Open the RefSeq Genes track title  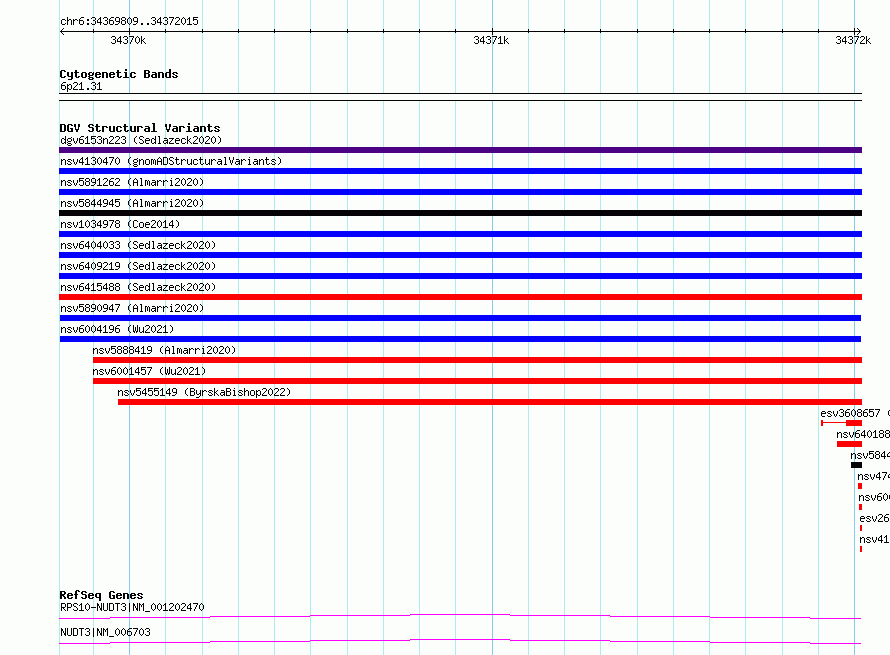(102, 595)
